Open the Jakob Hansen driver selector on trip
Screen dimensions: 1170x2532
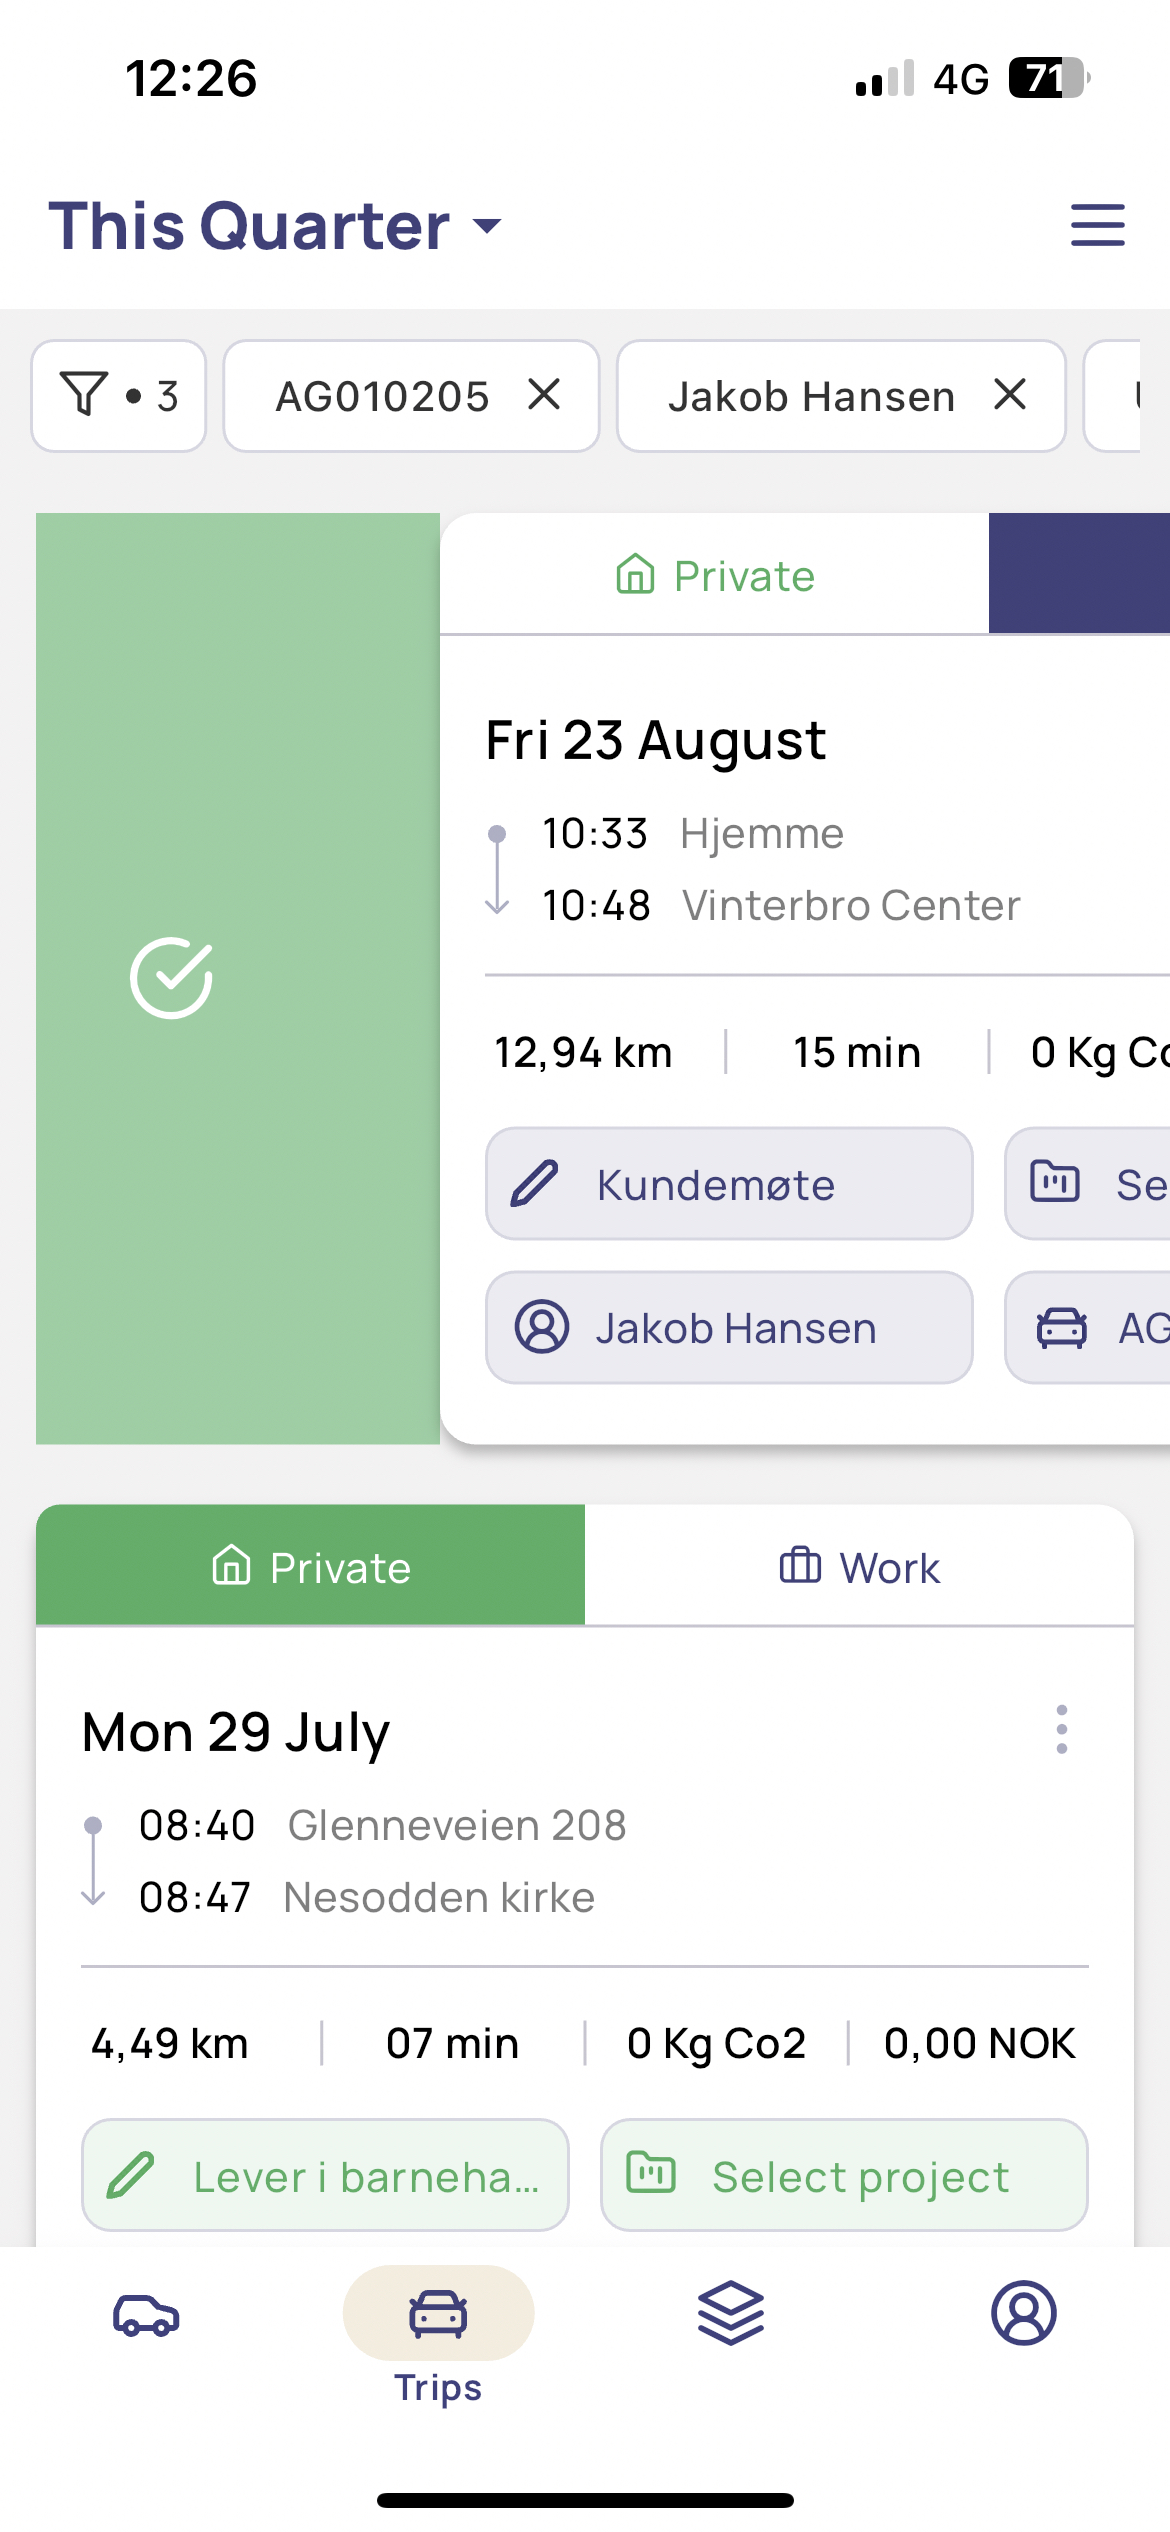pyautogui.click(x=729, y=1328)
